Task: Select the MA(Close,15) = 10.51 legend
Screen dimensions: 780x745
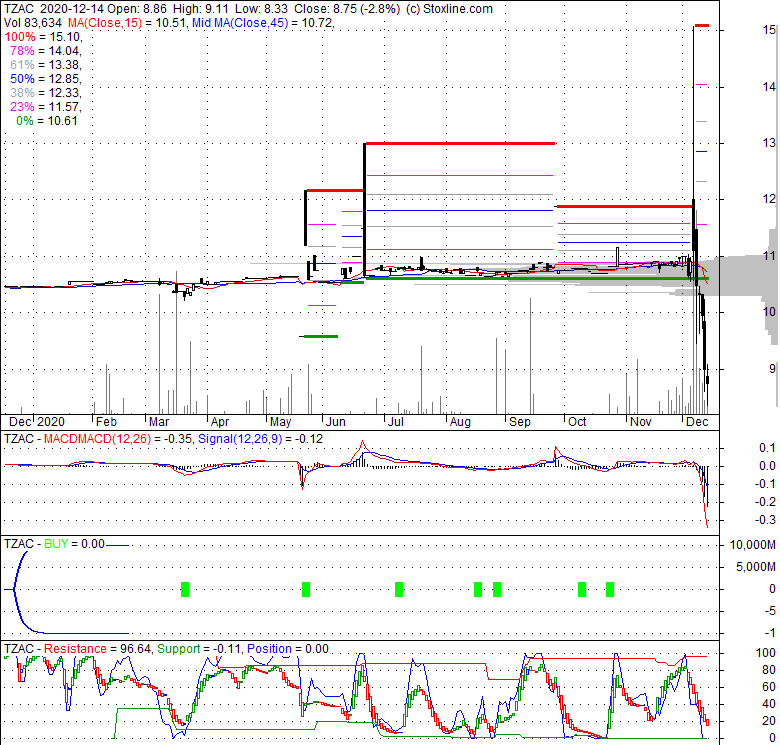Action: point(126,22)
